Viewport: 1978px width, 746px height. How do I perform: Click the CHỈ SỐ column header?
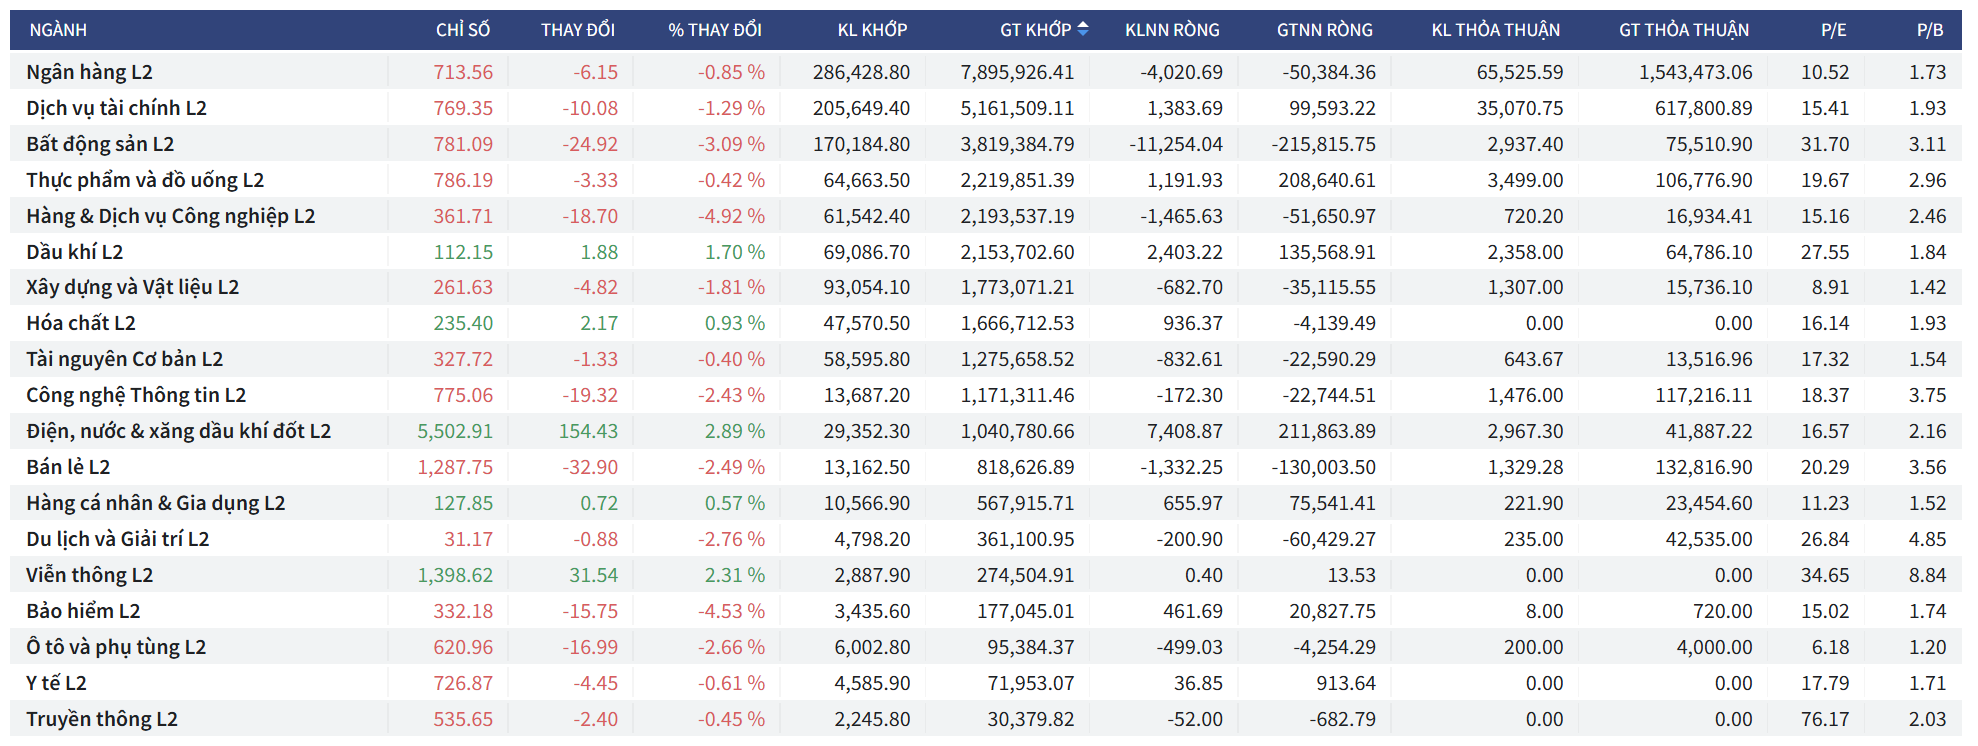pyautogui.click(x=462, y=30)
